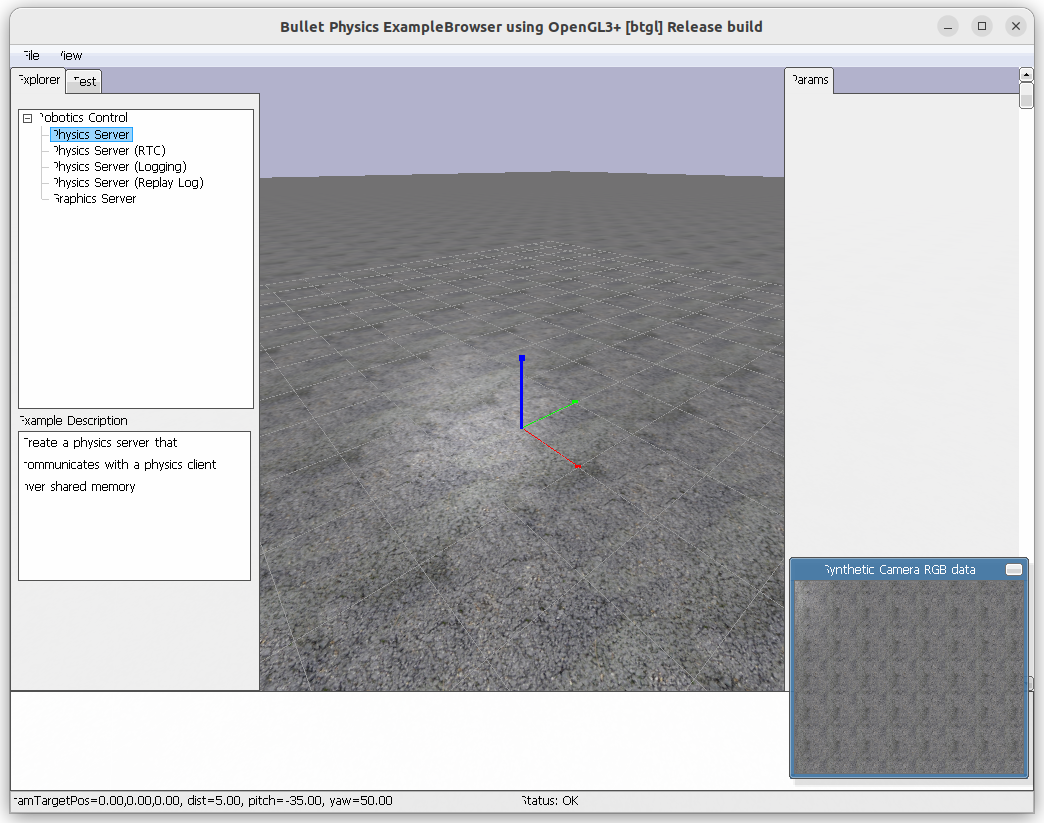
Task: Open the File menu
Action: [31, 56]
